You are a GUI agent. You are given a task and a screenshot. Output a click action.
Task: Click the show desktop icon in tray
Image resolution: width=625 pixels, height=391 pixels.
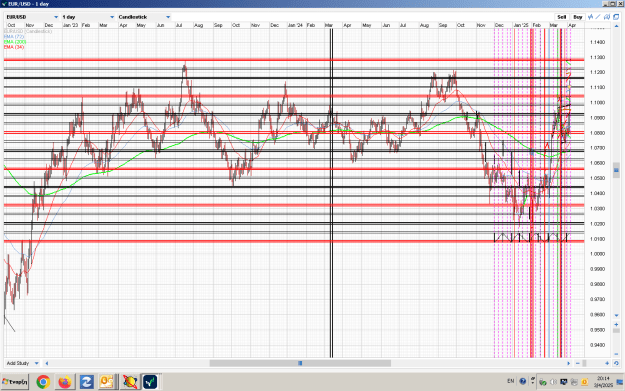coord(620,382)
